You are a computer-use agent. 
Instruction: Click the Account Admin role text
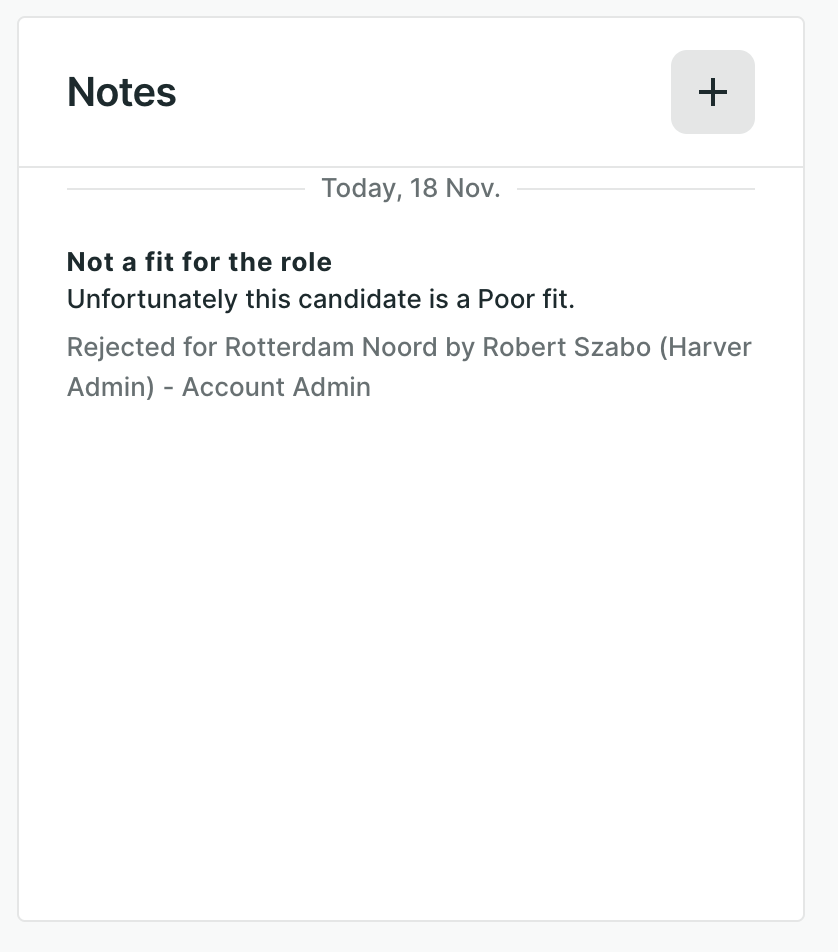coord(276,387)
